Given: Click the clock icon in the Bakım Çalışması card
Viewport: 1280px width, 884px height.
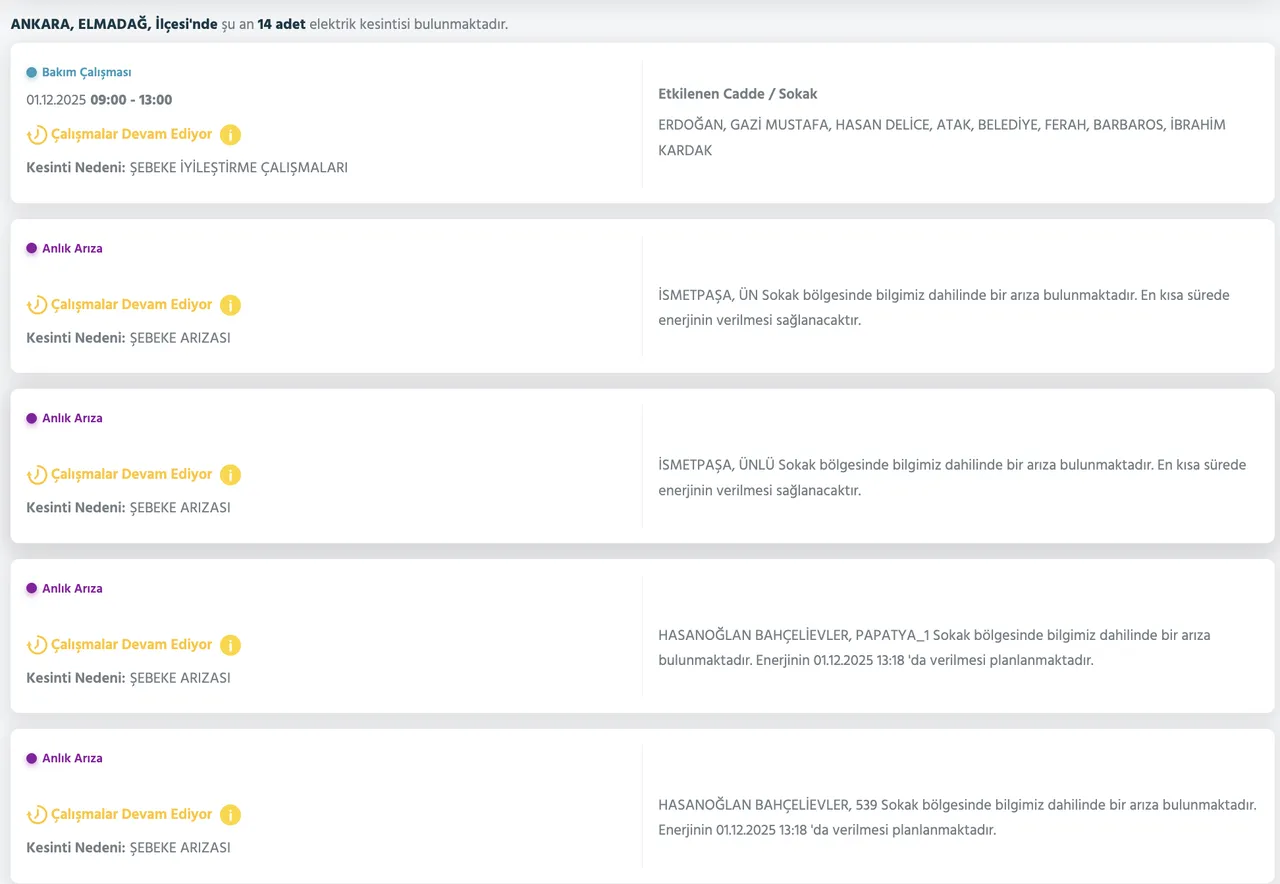Looking at the screenshot, I should [x=37, y=135].
